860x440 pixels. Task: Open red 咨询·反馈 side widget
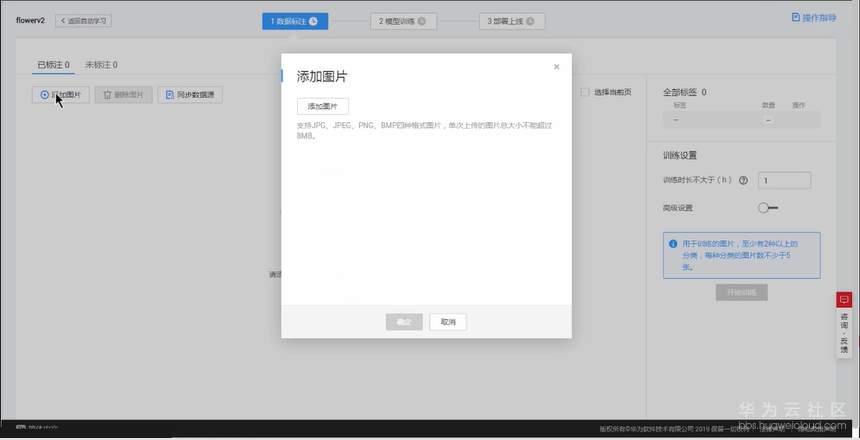[x=844, y=325]
